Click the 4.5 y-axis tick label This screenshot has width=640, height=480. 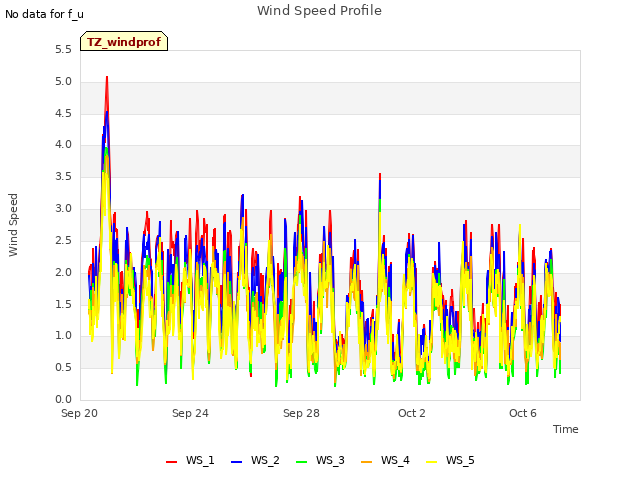pos(63,113)
